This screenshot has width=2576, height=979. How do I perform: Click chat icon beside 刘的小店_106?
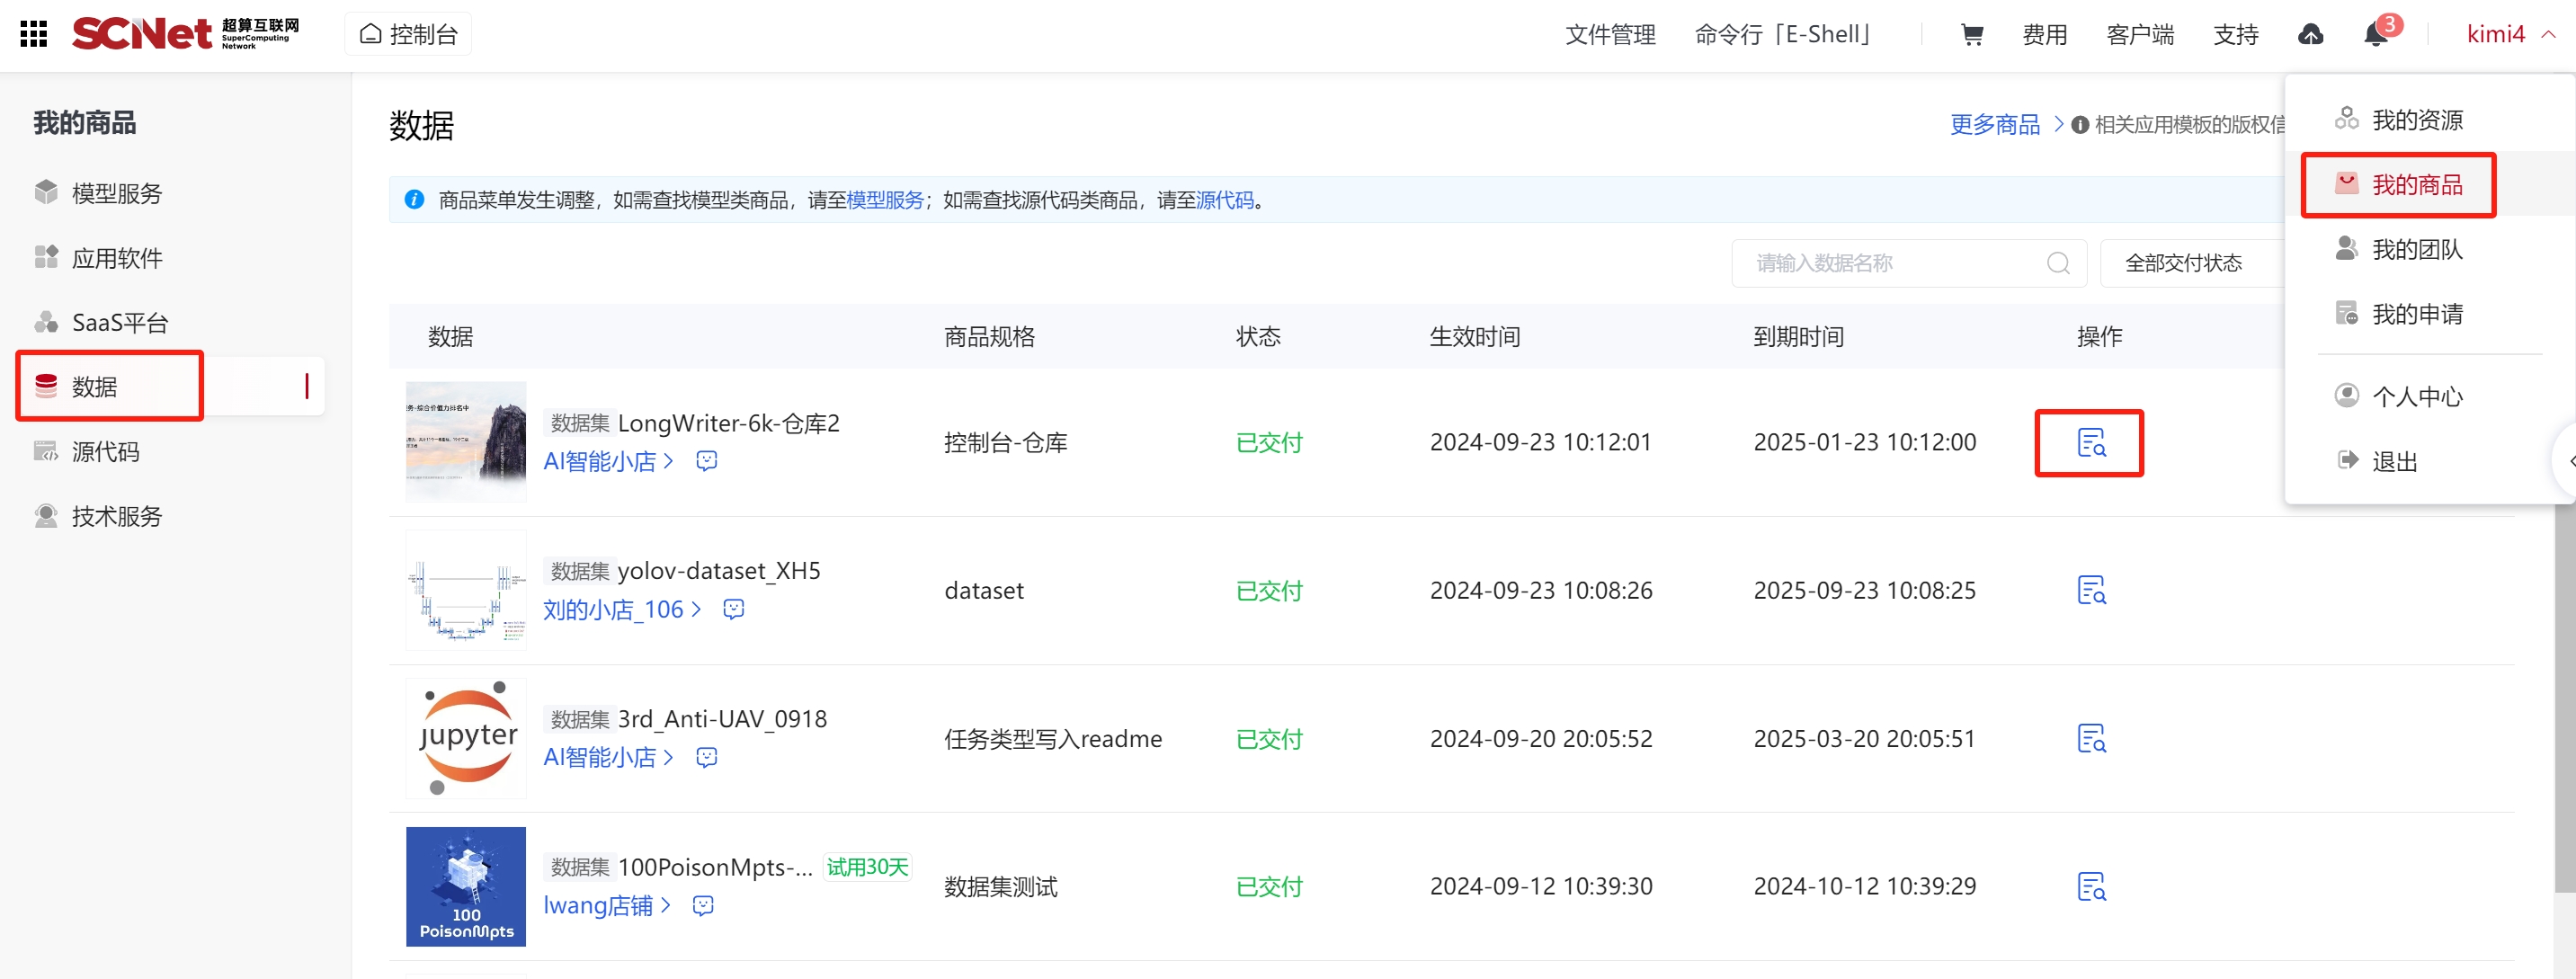point(733,609)
